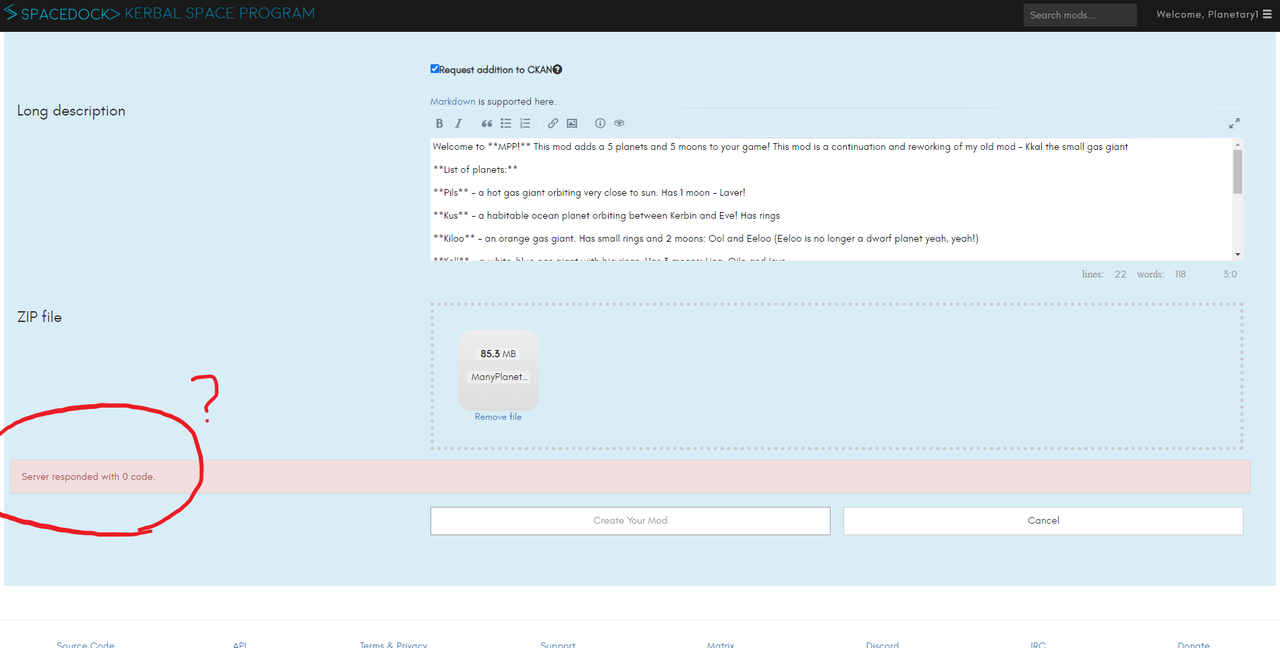
Task: Expand the description editor to fullscreen
Action: click(x=1234, y=124)
